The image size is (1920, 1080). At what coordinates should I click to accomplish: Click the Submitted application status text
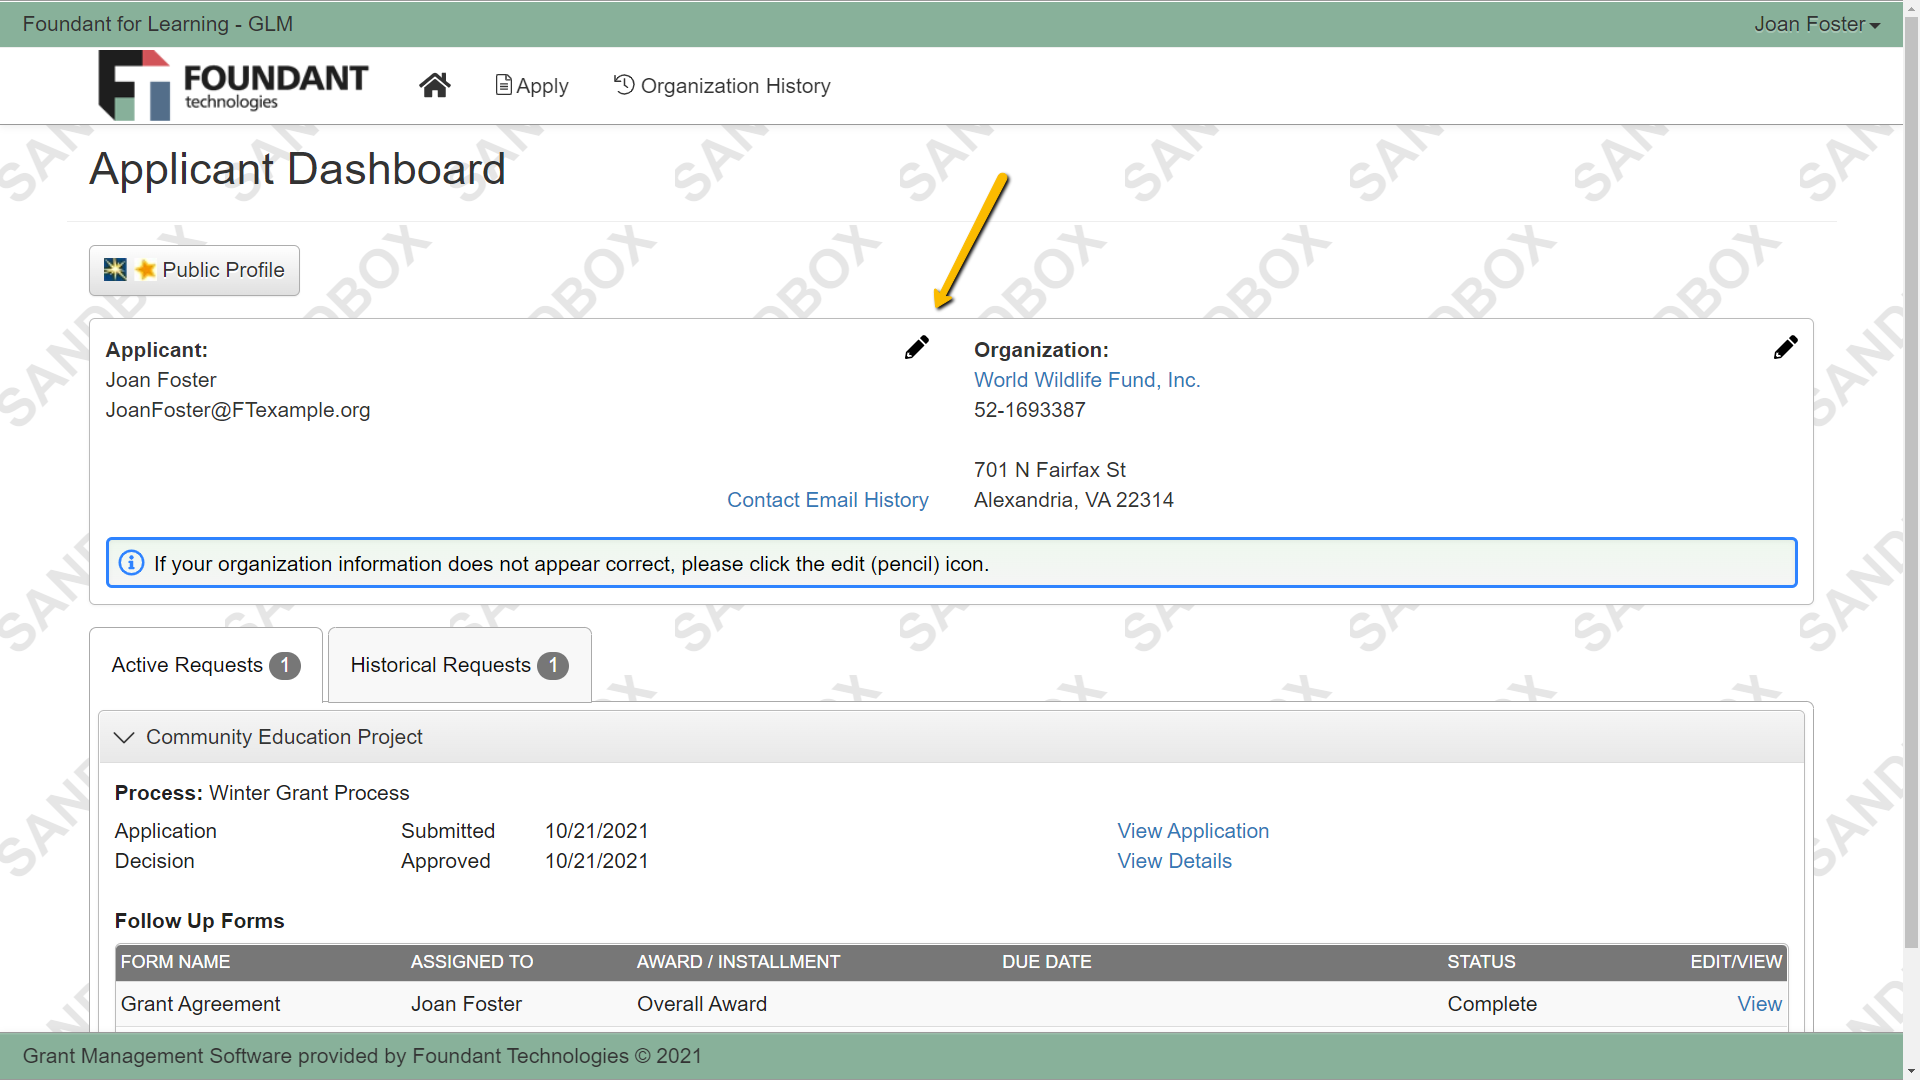pos(447,831)
